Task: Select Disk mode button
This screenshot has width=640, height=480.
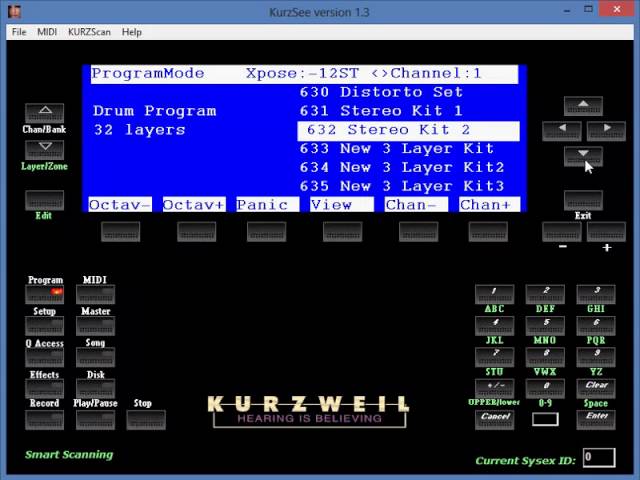Action: click(x=96, y=388)
